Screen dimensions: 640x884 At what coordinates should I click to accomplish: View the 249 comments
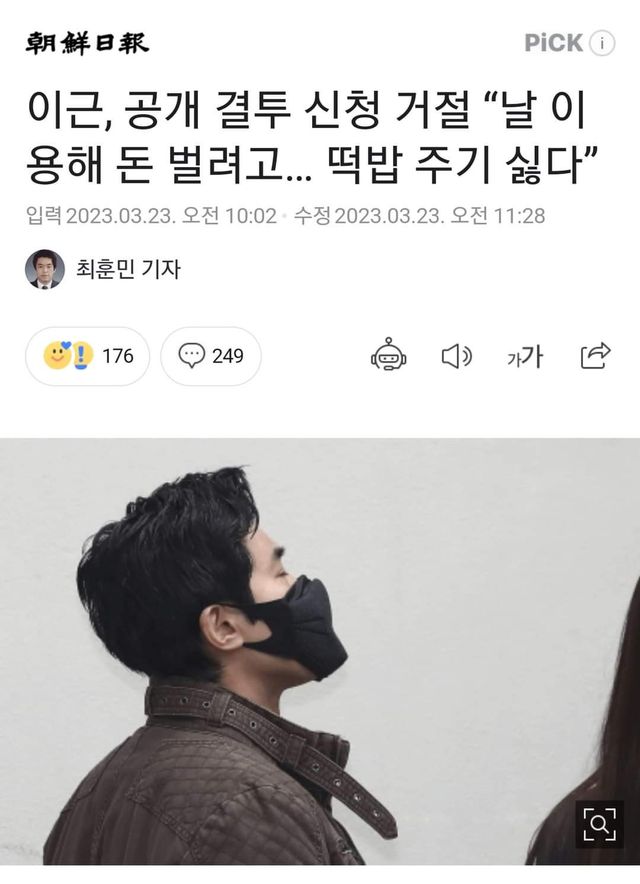click(211, 356)
